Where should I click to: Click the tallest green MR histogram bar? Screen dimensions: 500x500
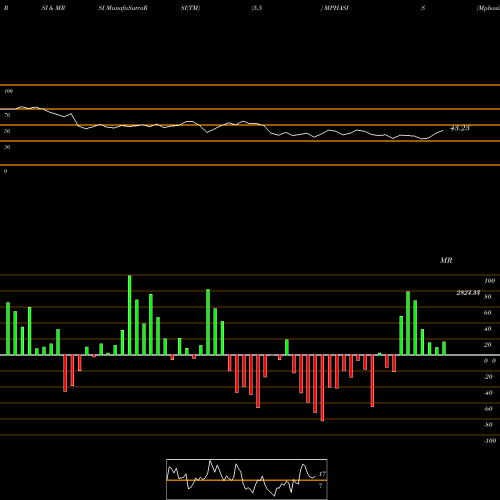(x=130, y=315)
